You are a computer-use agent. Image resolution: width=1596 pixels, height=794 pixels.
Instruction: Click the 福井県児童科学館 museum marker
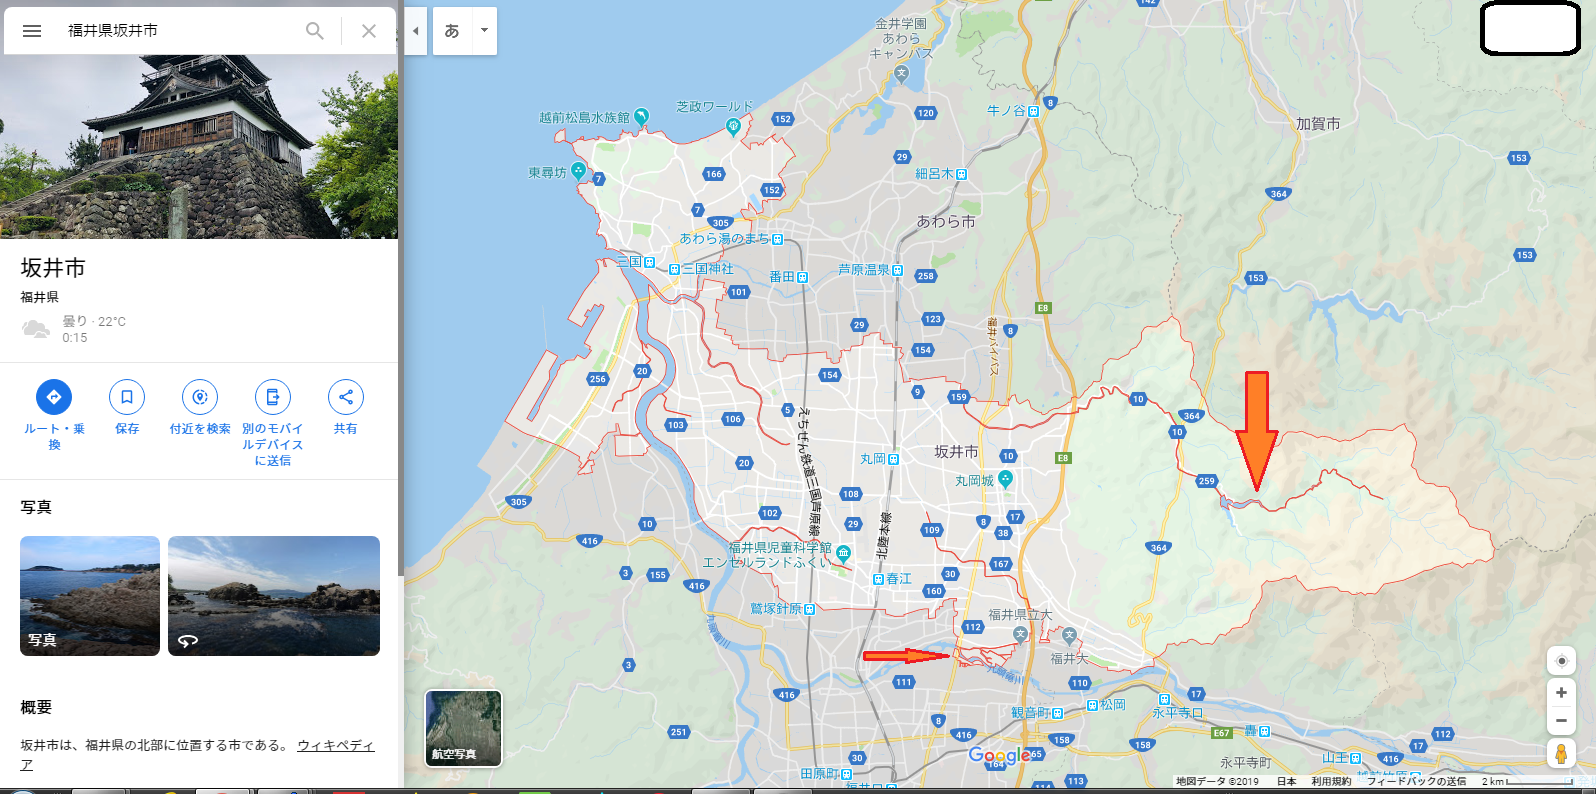click(844, 552)
